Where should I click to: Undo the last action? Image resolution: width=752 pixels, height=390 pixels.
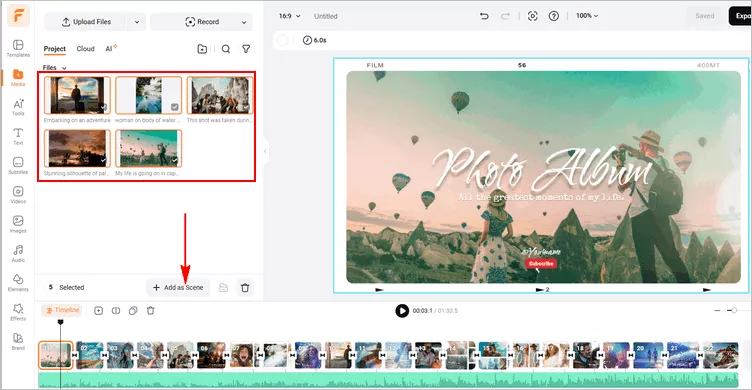click(484, 16)
